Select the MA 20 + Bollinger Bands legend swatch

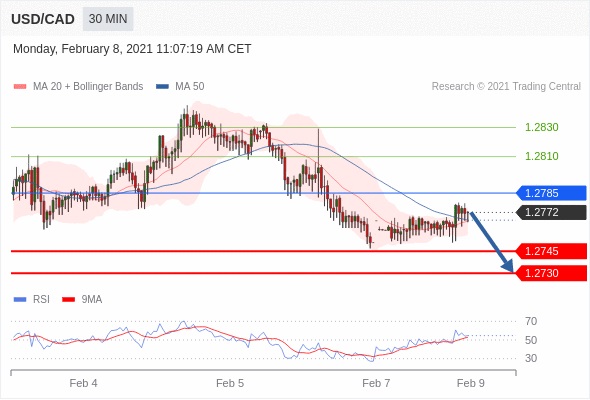[20, 87]
